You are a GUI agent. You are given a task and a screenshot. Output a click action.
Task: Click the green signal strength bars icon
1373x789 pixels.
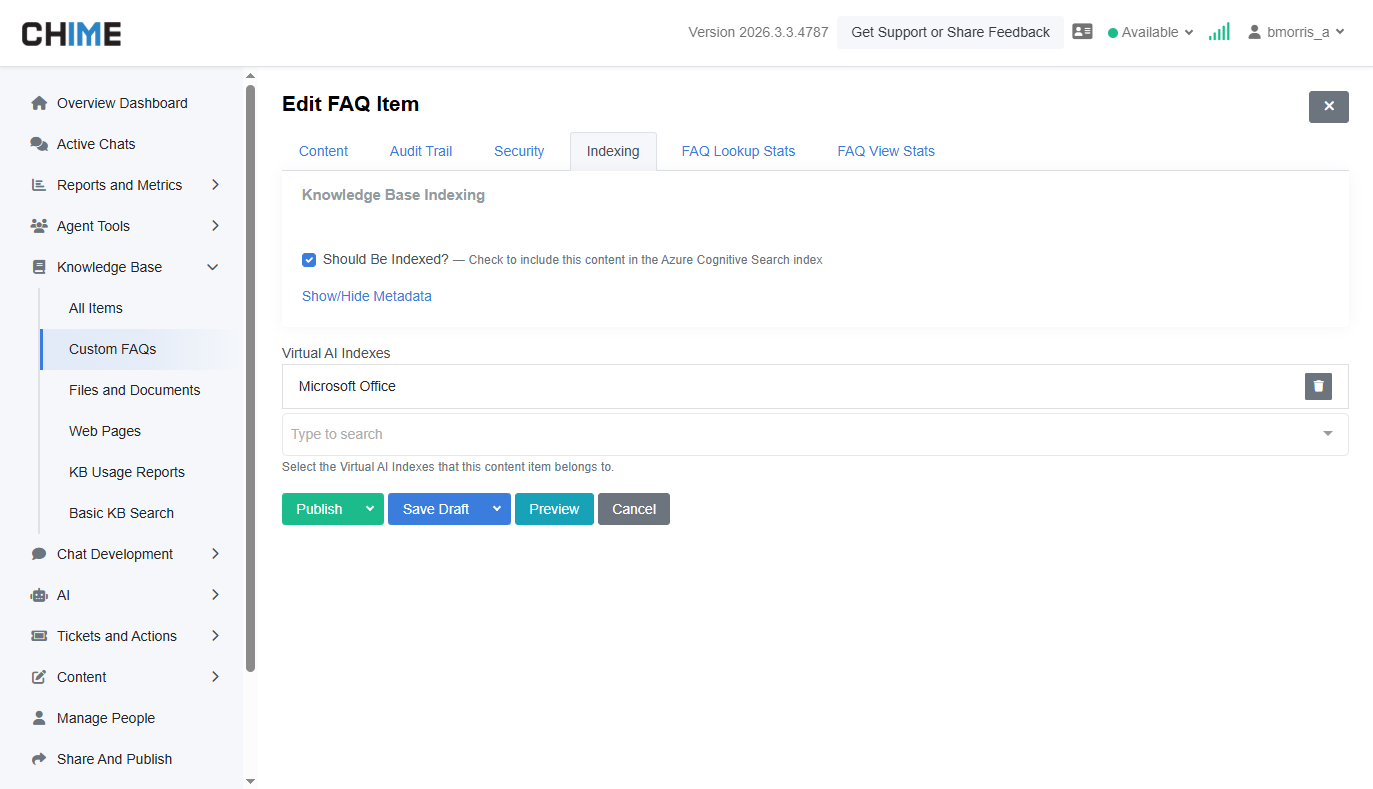[x=1218, y=32]
